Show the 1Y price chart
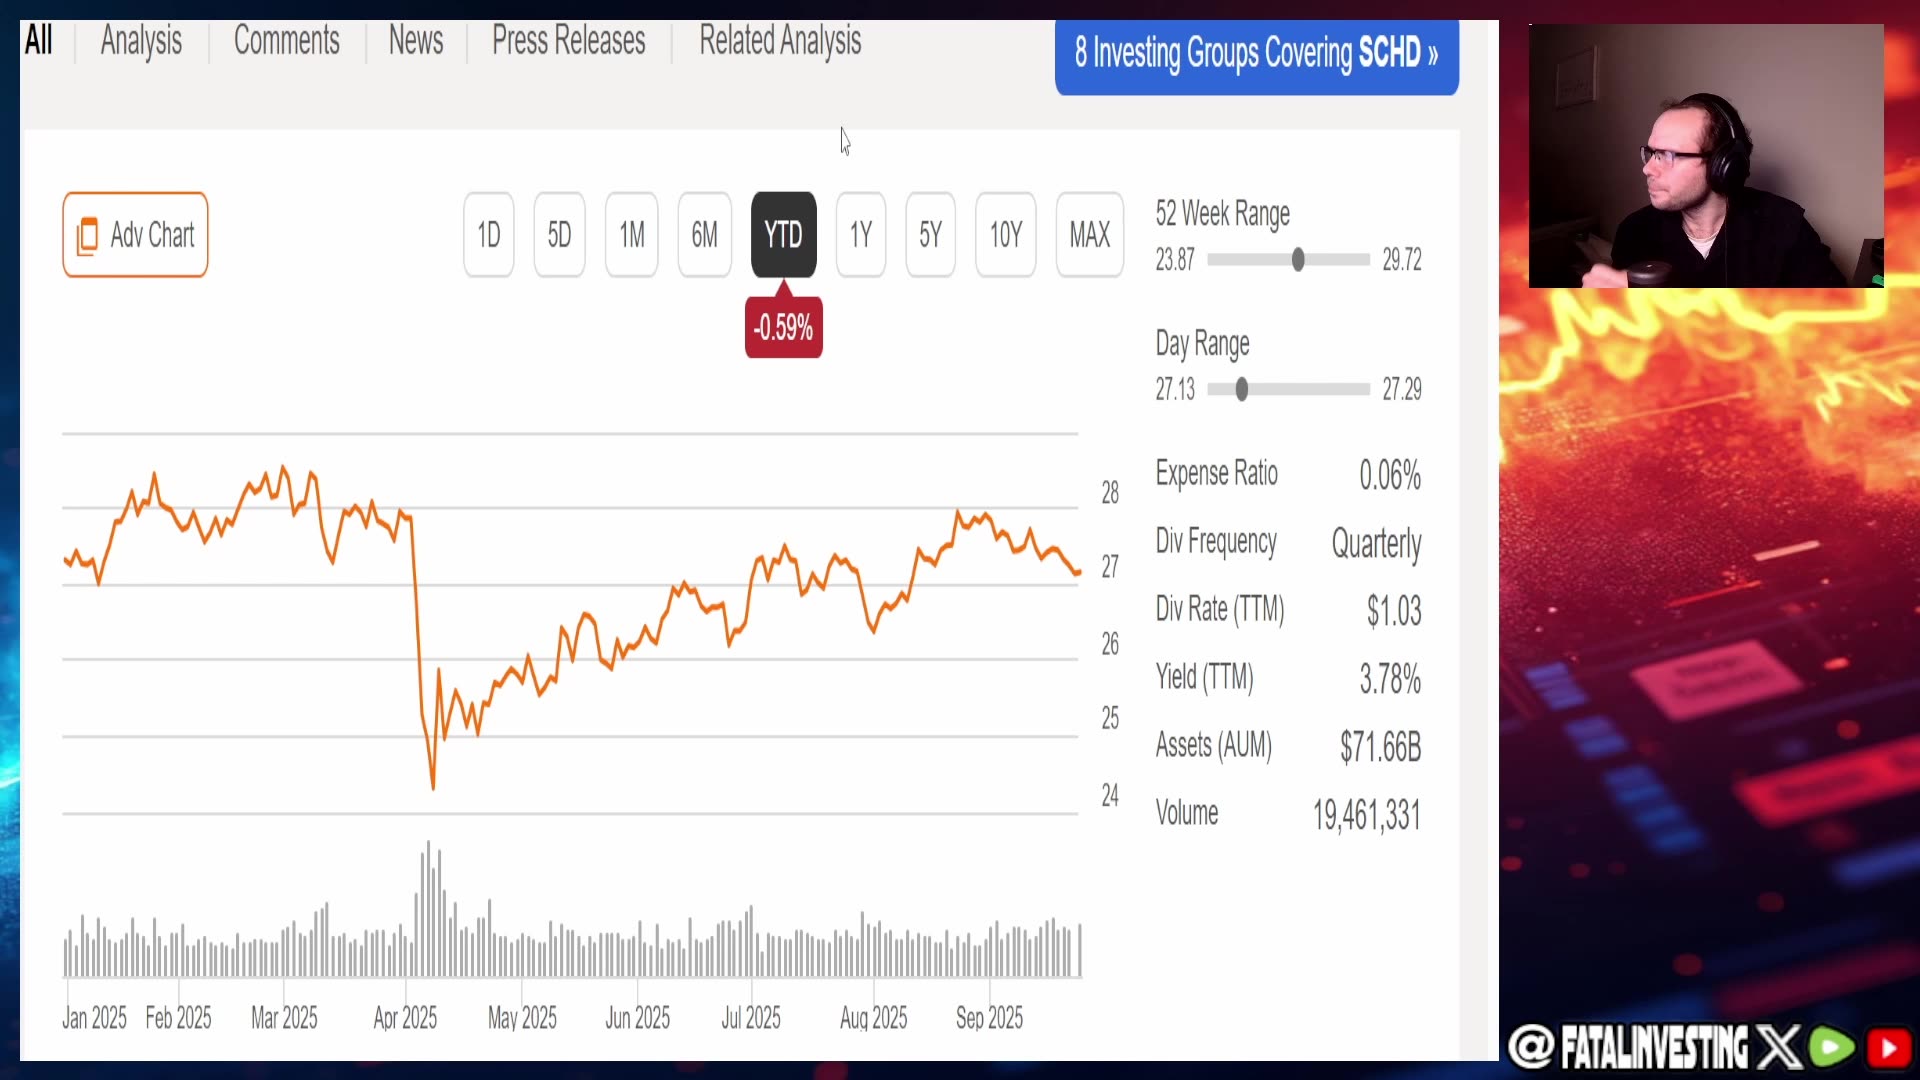1920x1080 pixels. coord(860,235)
